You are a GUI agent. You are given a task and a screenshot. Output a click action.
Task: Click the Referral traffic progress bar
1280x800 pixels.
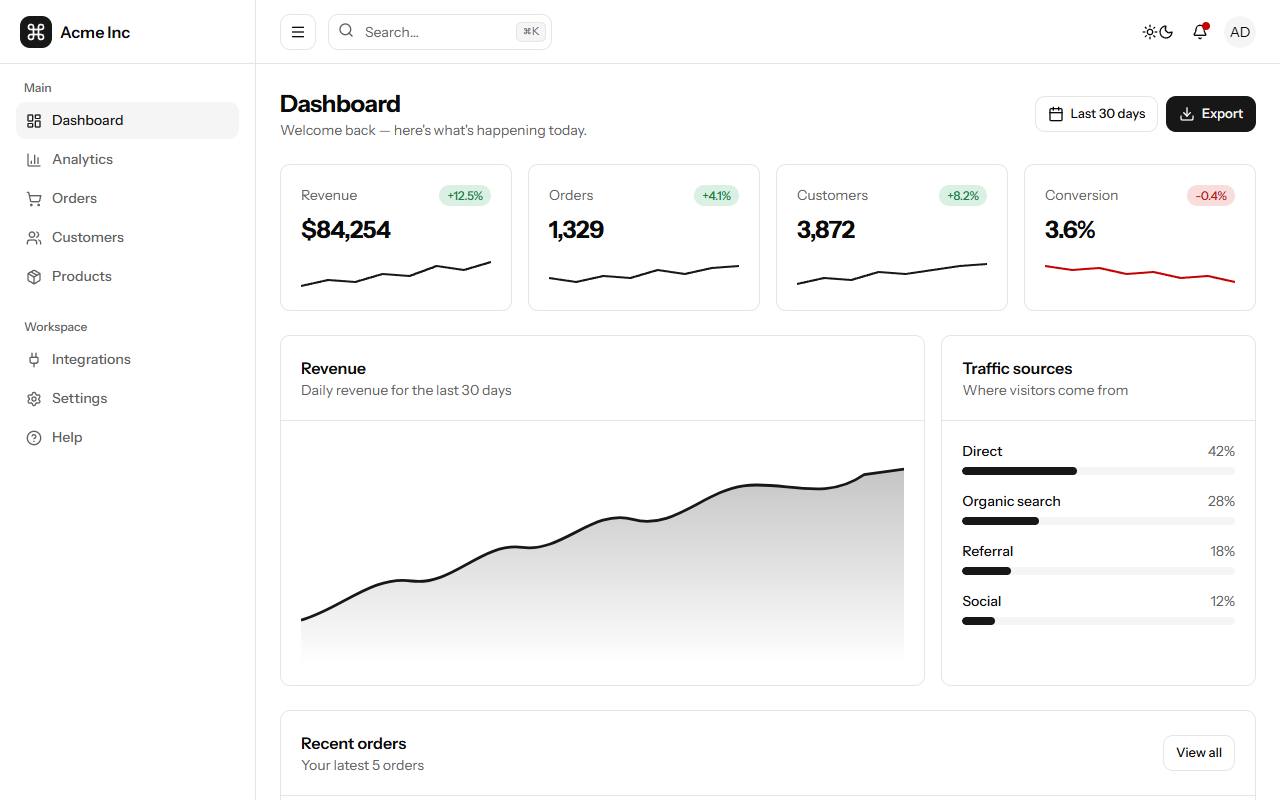pyautogui.click(x=1098, y=571)
